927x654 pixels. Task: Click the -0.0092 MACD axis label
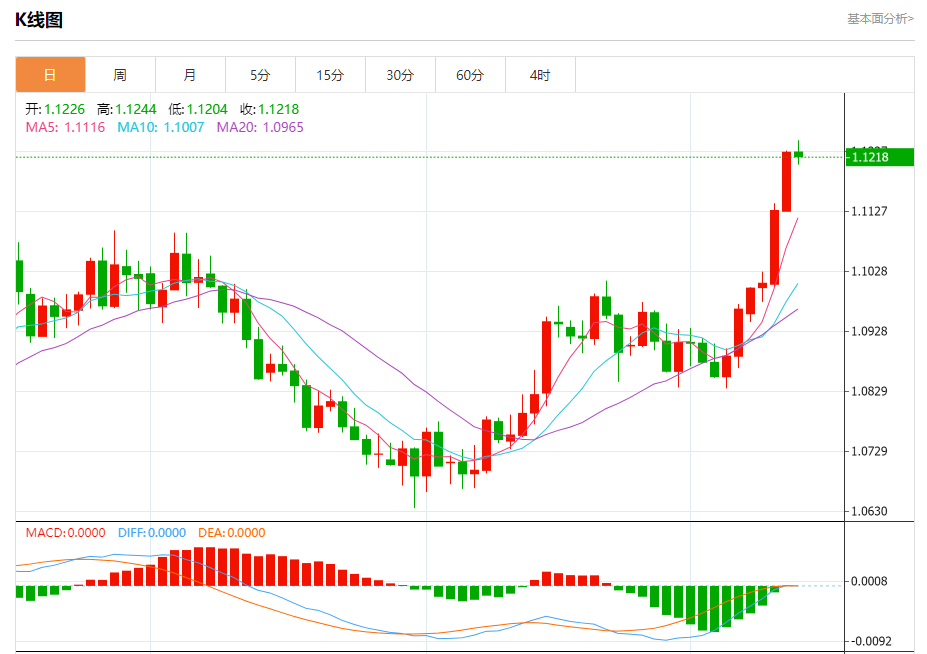[869, 641]
